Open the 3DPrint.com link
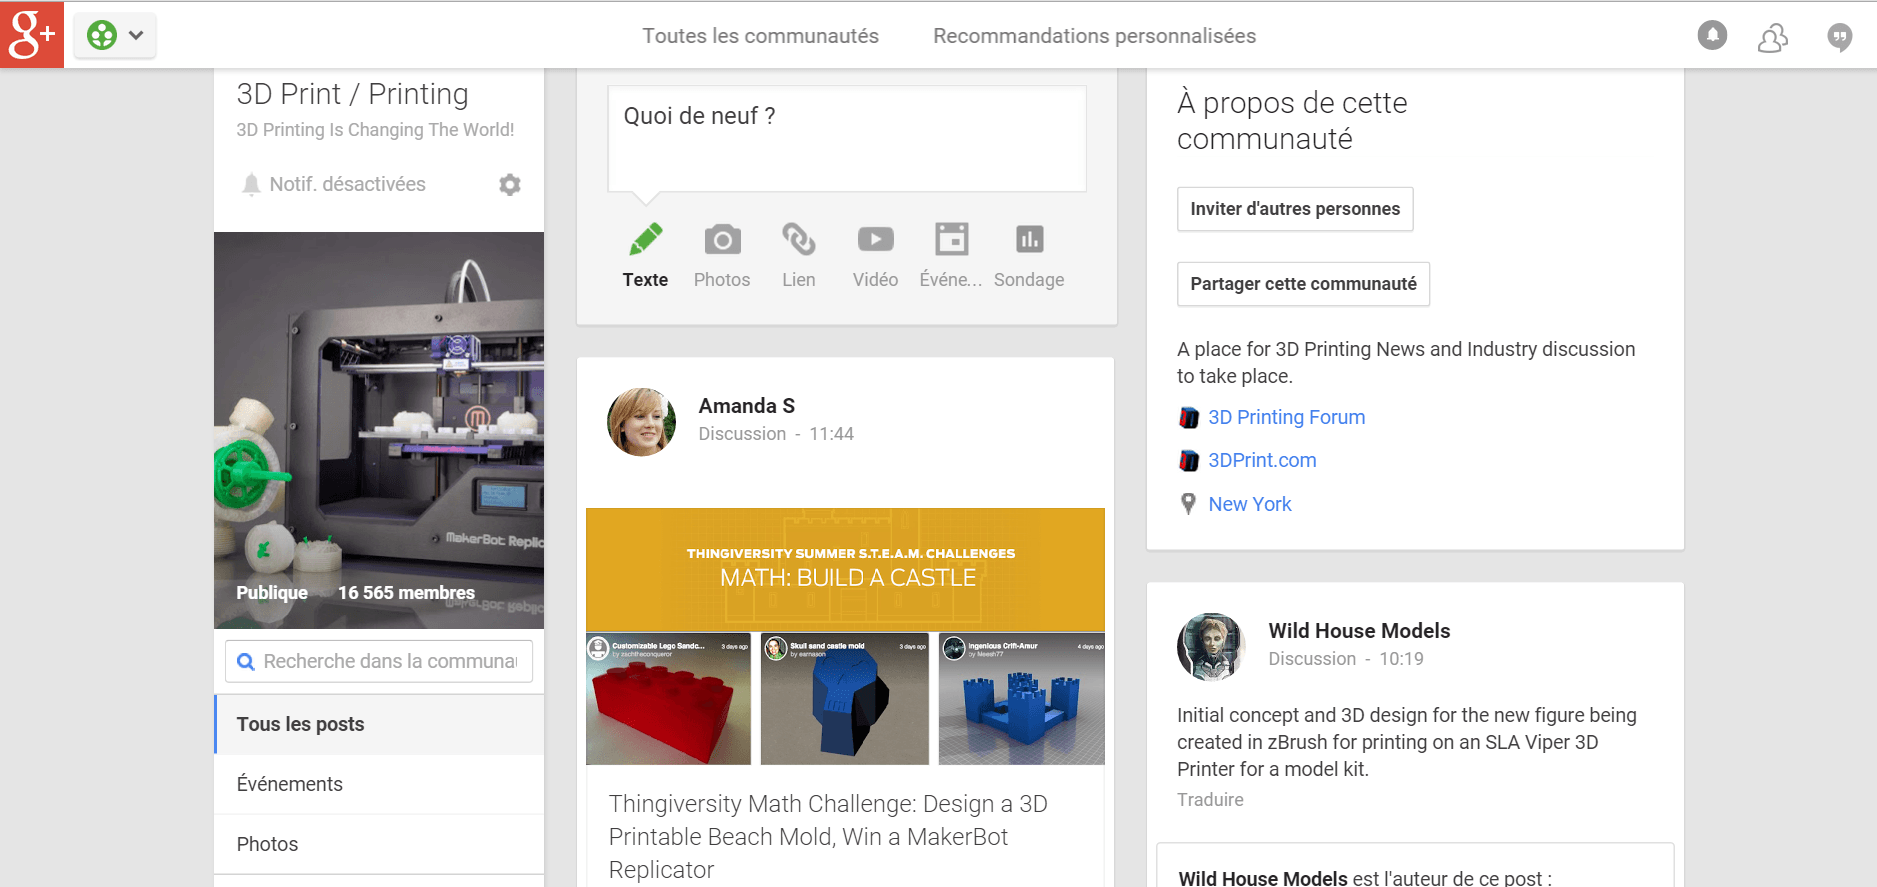This screenshot has width=1877, height=887. pyautogui.click(x=1262, y=460)
